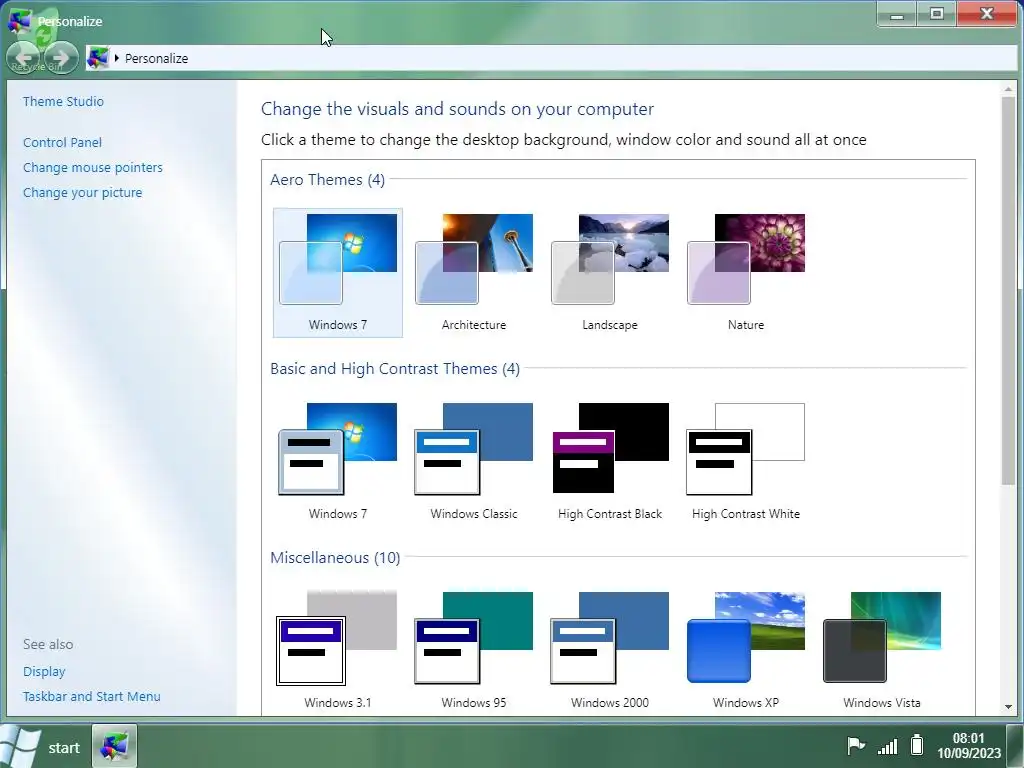Open Change your picture
Screen dimensions: 1024x768
(x=82, y=193)
